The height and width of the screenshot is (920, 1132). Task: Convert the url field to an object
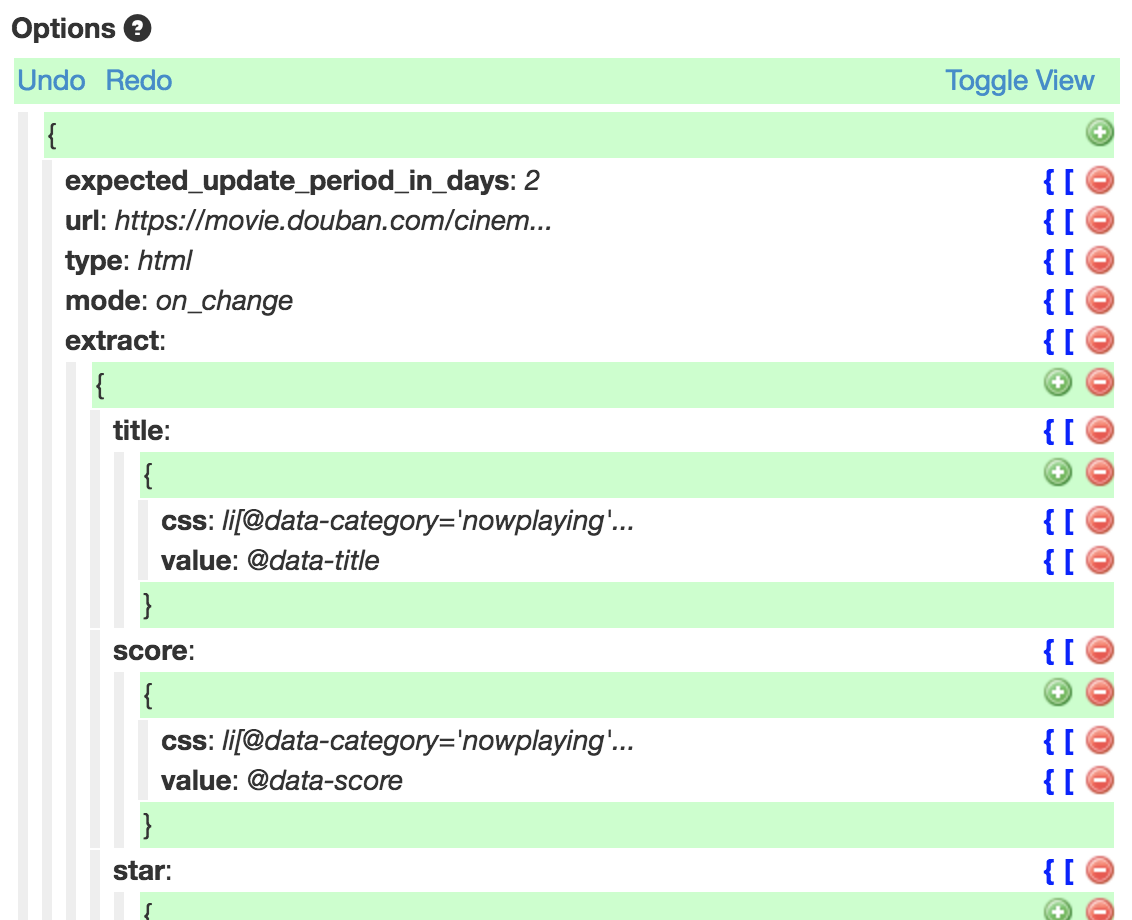tap(1049, 221)
